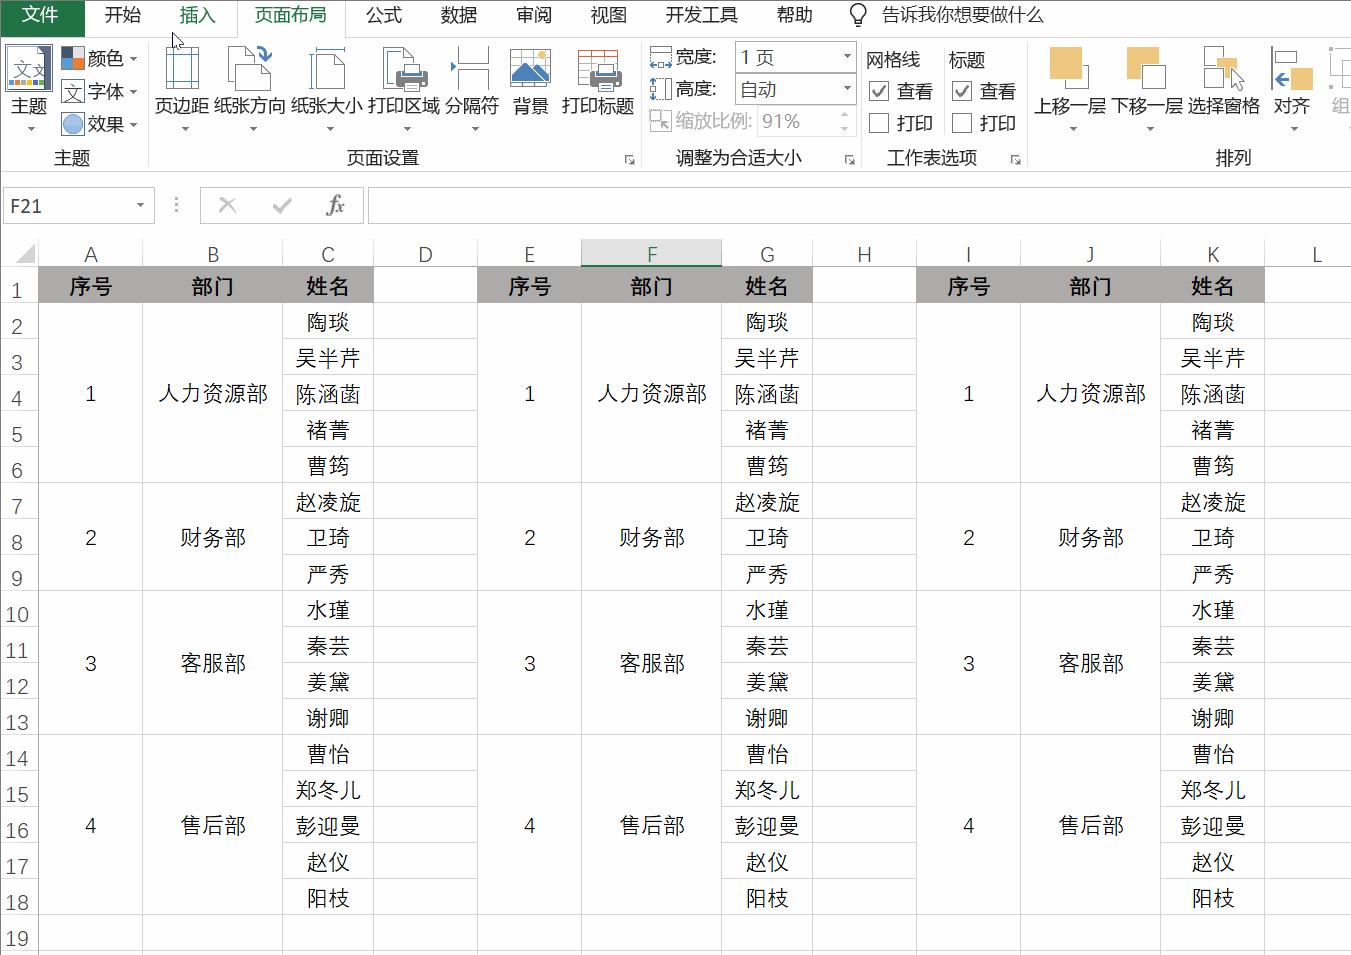Open the 颜色 (Colors) swatch menu
Image resolution: width=1351 pixels, height=955 pixels.
[99, 57]
